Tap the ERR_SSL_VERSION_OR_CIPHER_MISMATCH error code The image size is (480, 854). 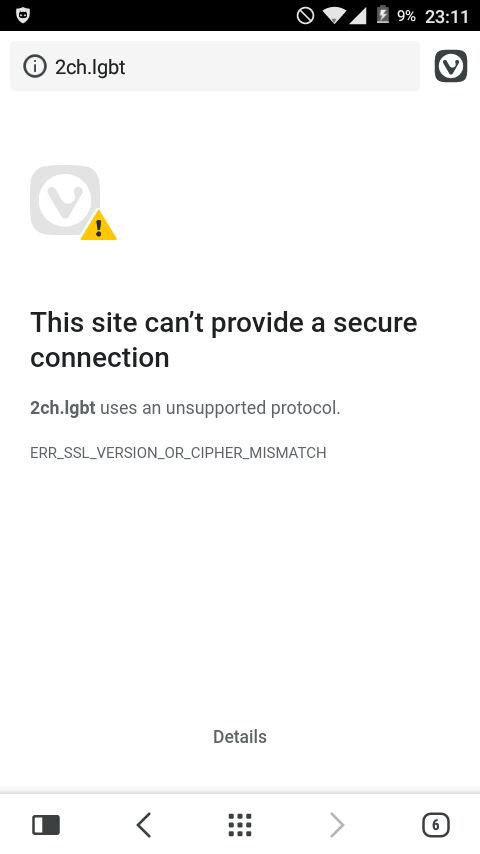[178, 453]
